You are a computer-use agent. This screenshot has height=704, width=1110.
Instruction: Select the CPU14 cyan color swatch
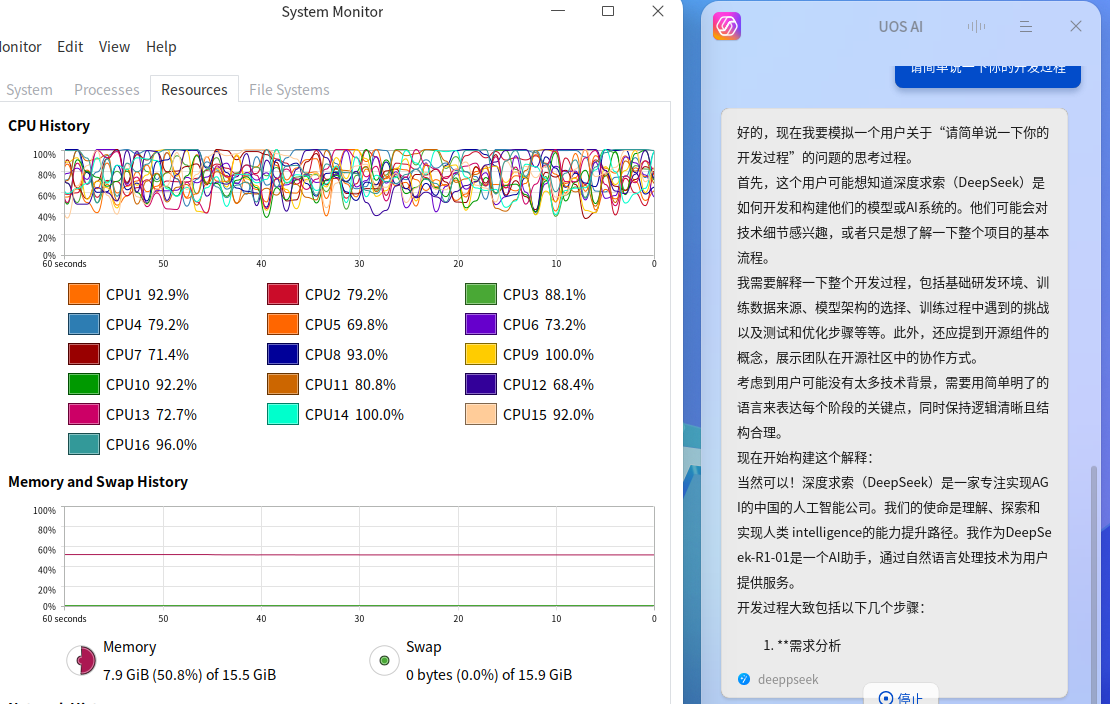pos(282,414)
